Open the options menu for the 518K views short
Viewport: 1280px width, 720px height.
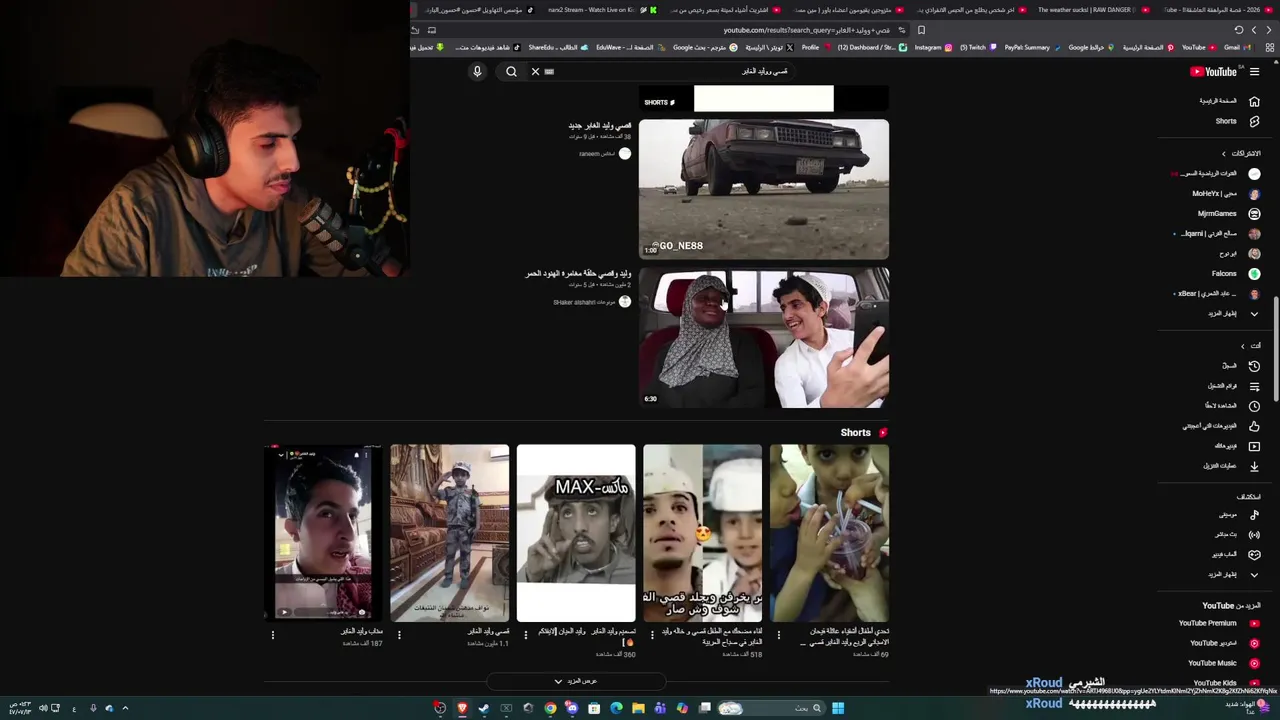[x=653, y=635]
